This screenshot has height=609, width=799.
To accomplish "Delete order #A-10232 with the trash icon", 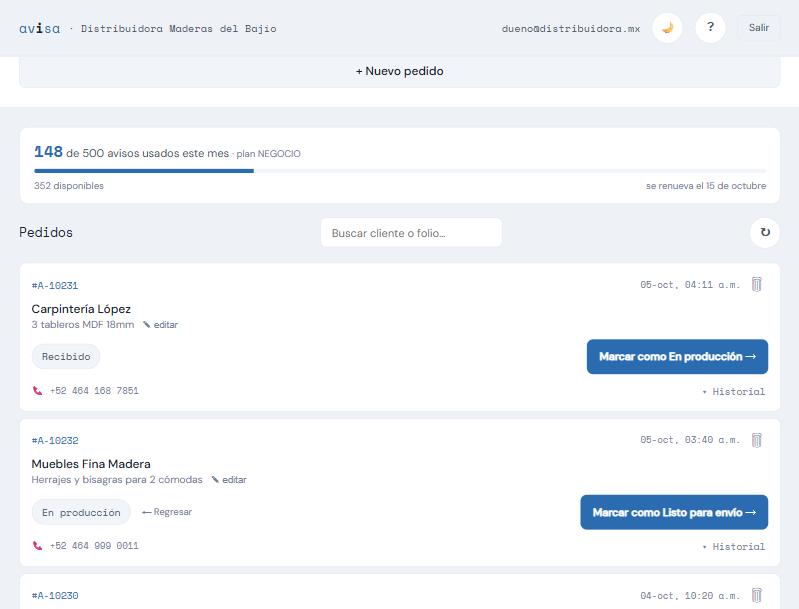I will click(757, 440).
